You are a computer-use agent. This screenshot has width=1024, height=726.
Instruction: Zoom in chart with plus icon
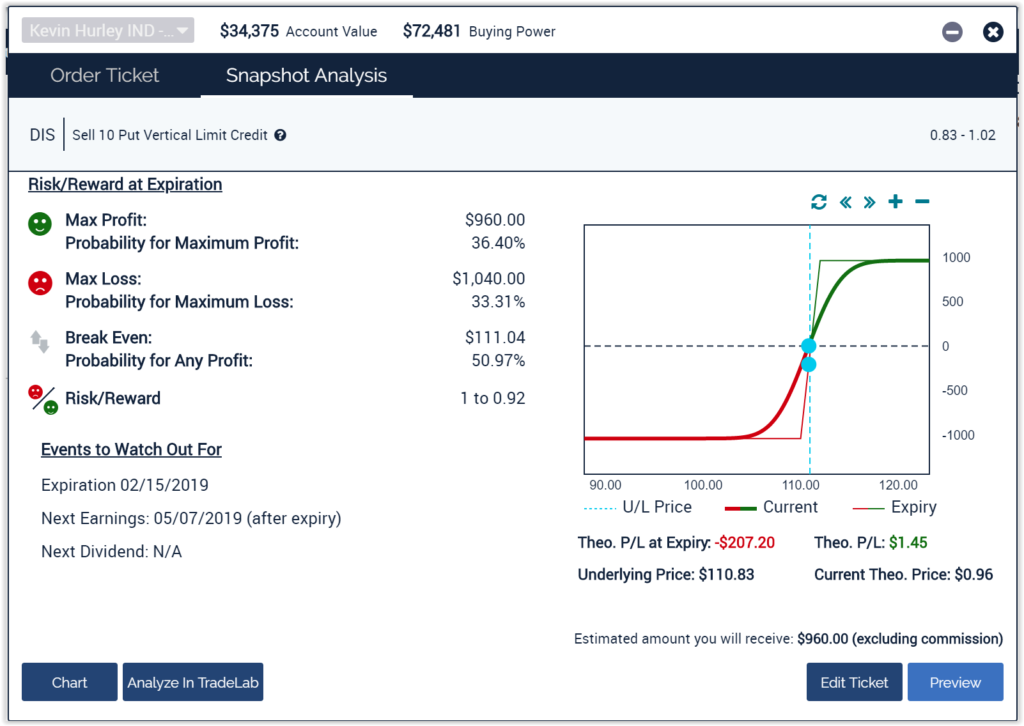pos(895,202)
